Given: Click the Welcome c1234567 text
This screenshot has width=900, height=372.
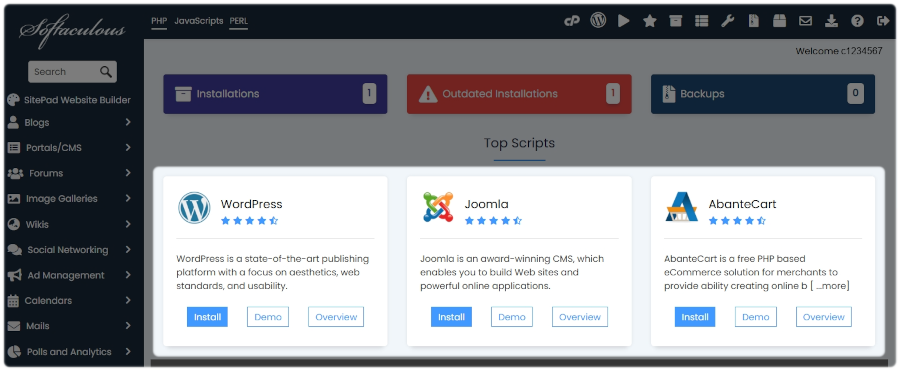Looking at the screenshot, I should tap(839, 51).
